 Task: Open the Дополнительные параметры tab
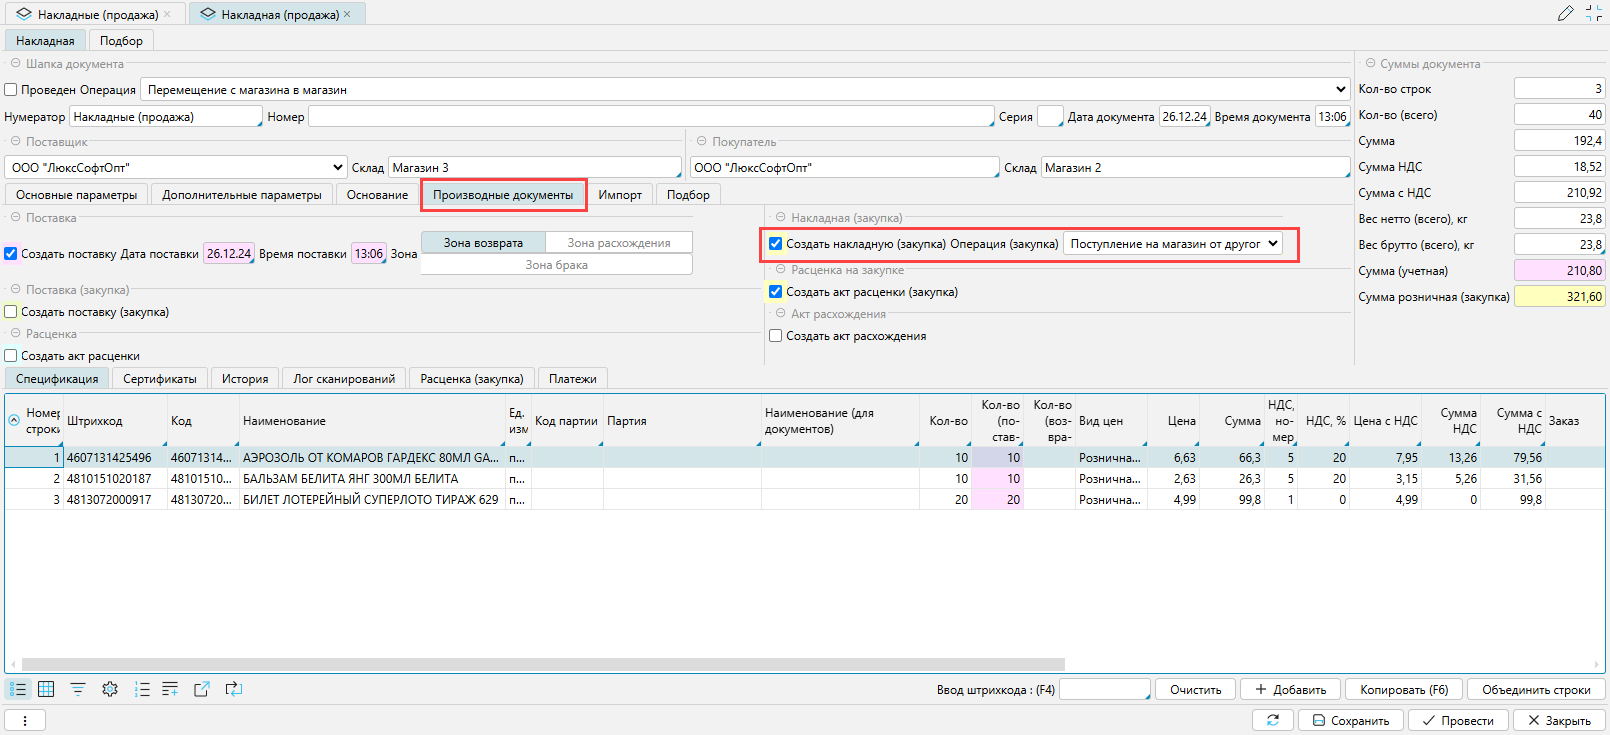[x=242, y=195]
